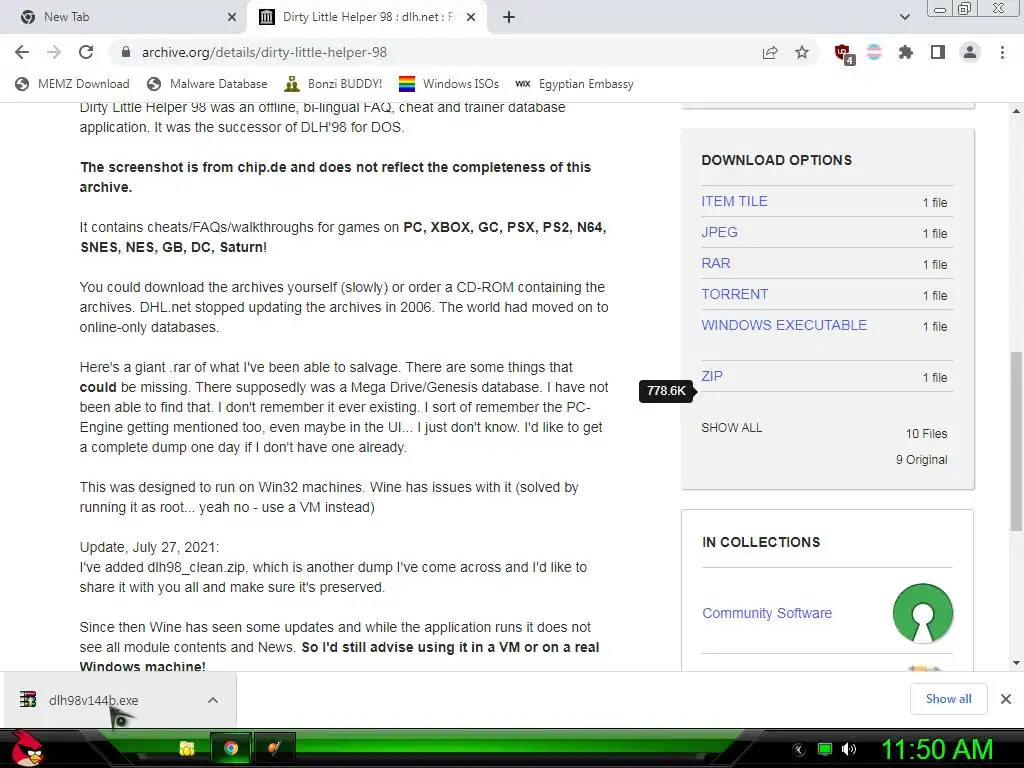Open the Chrome profile avatar
Screen dimensions: 1024x768
970,52
